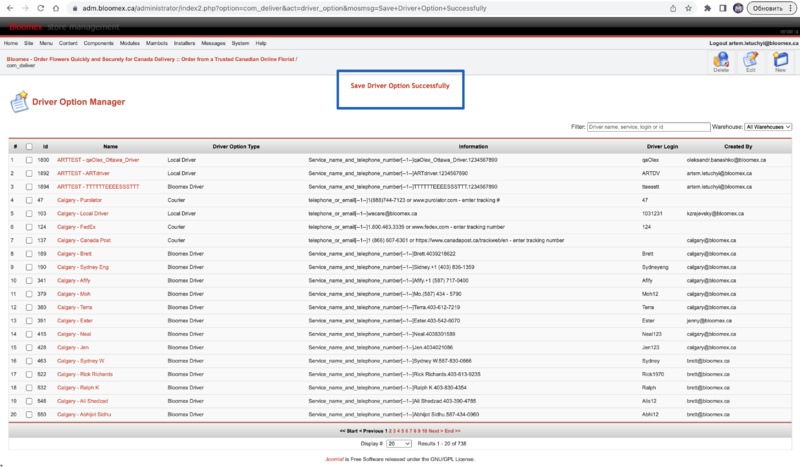Open Calgary - Sydney Eng entry

click(x=83, y=267)
